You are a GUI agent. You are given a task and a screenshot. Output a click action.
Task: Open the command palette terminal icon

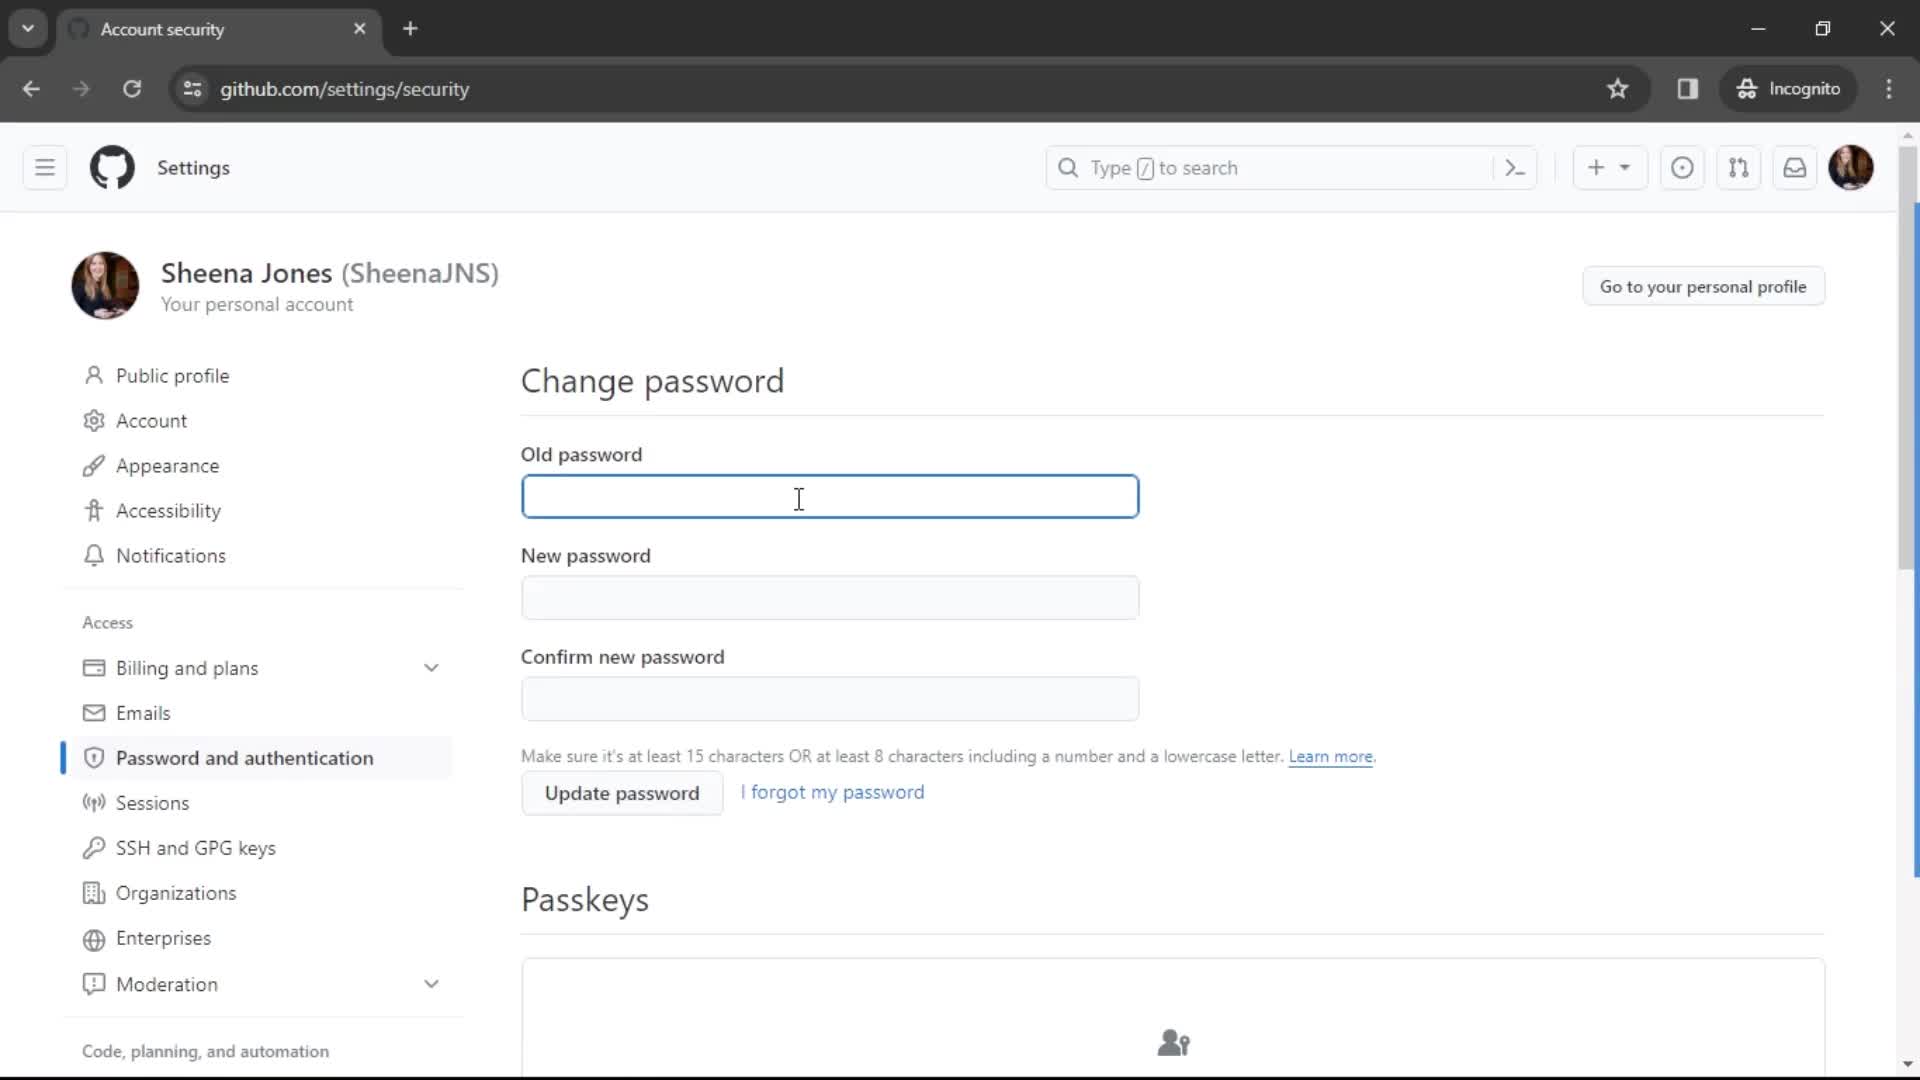pyautogui.click(x=1514, y=167)
